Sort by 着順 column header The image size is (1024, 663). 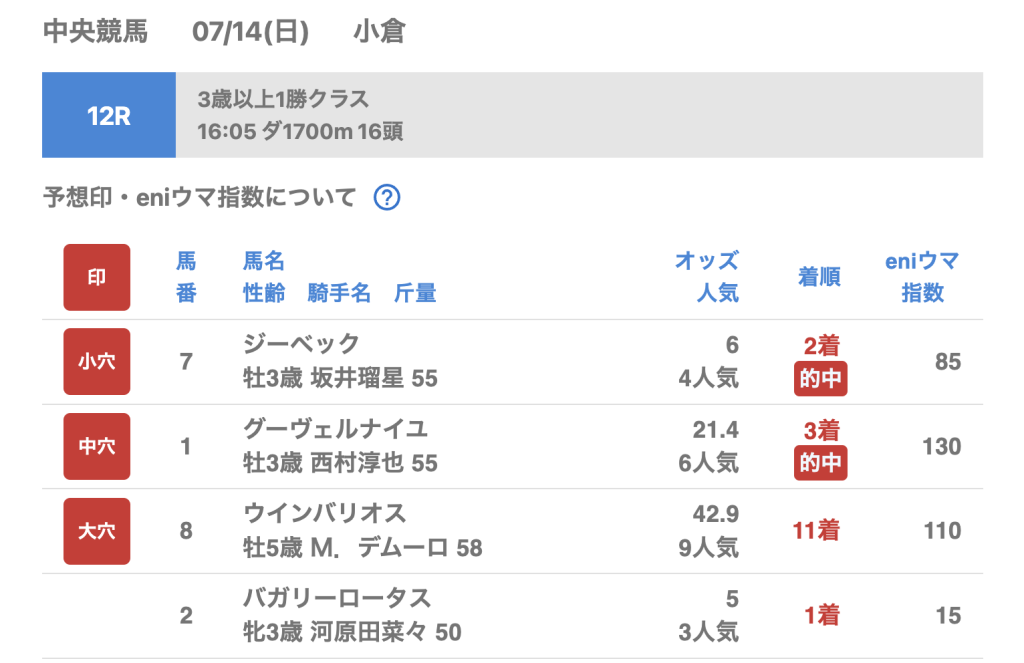[x=819, y=277]
